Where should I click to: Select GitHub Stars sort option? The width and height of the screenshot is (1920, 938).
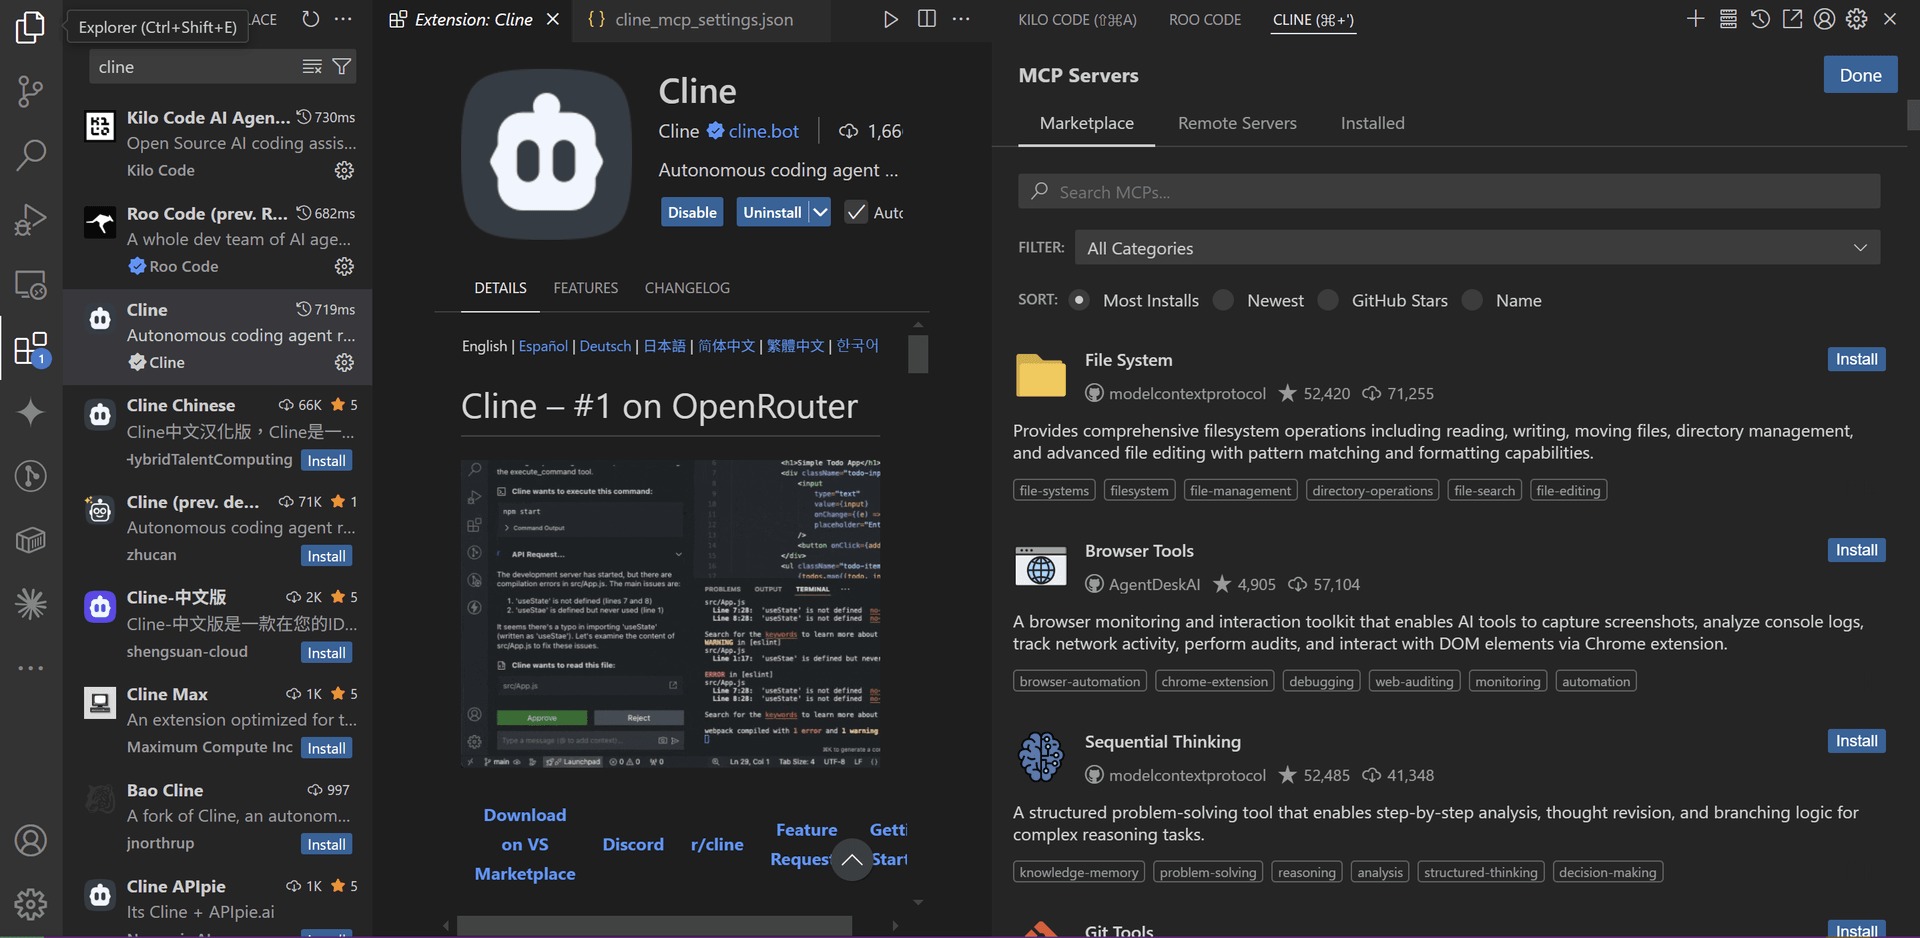click(x=1328, y=300)
